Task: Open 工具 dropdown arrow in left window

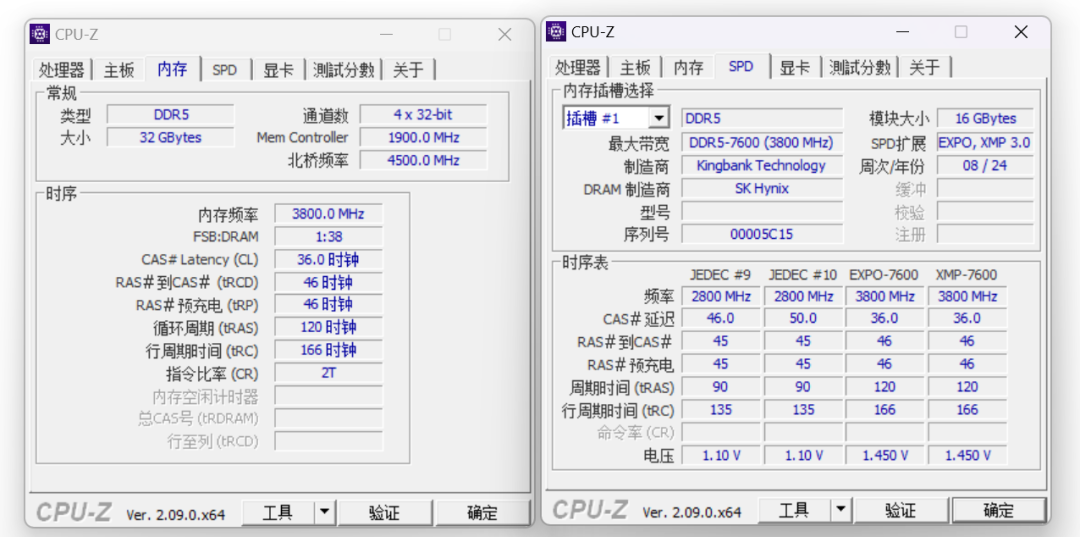Action: (325, 513)
